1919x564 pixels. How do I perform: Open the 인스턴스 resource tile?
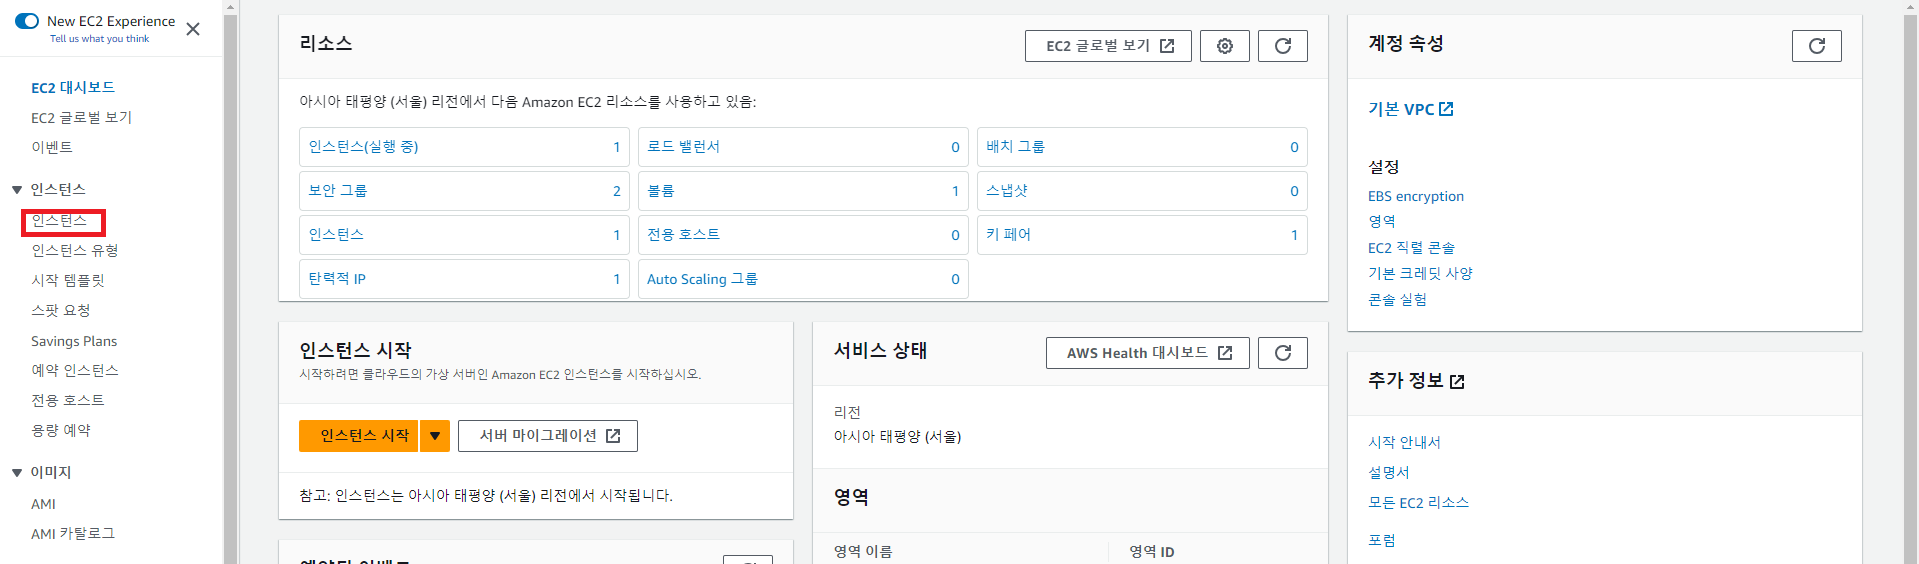[464, 235]
